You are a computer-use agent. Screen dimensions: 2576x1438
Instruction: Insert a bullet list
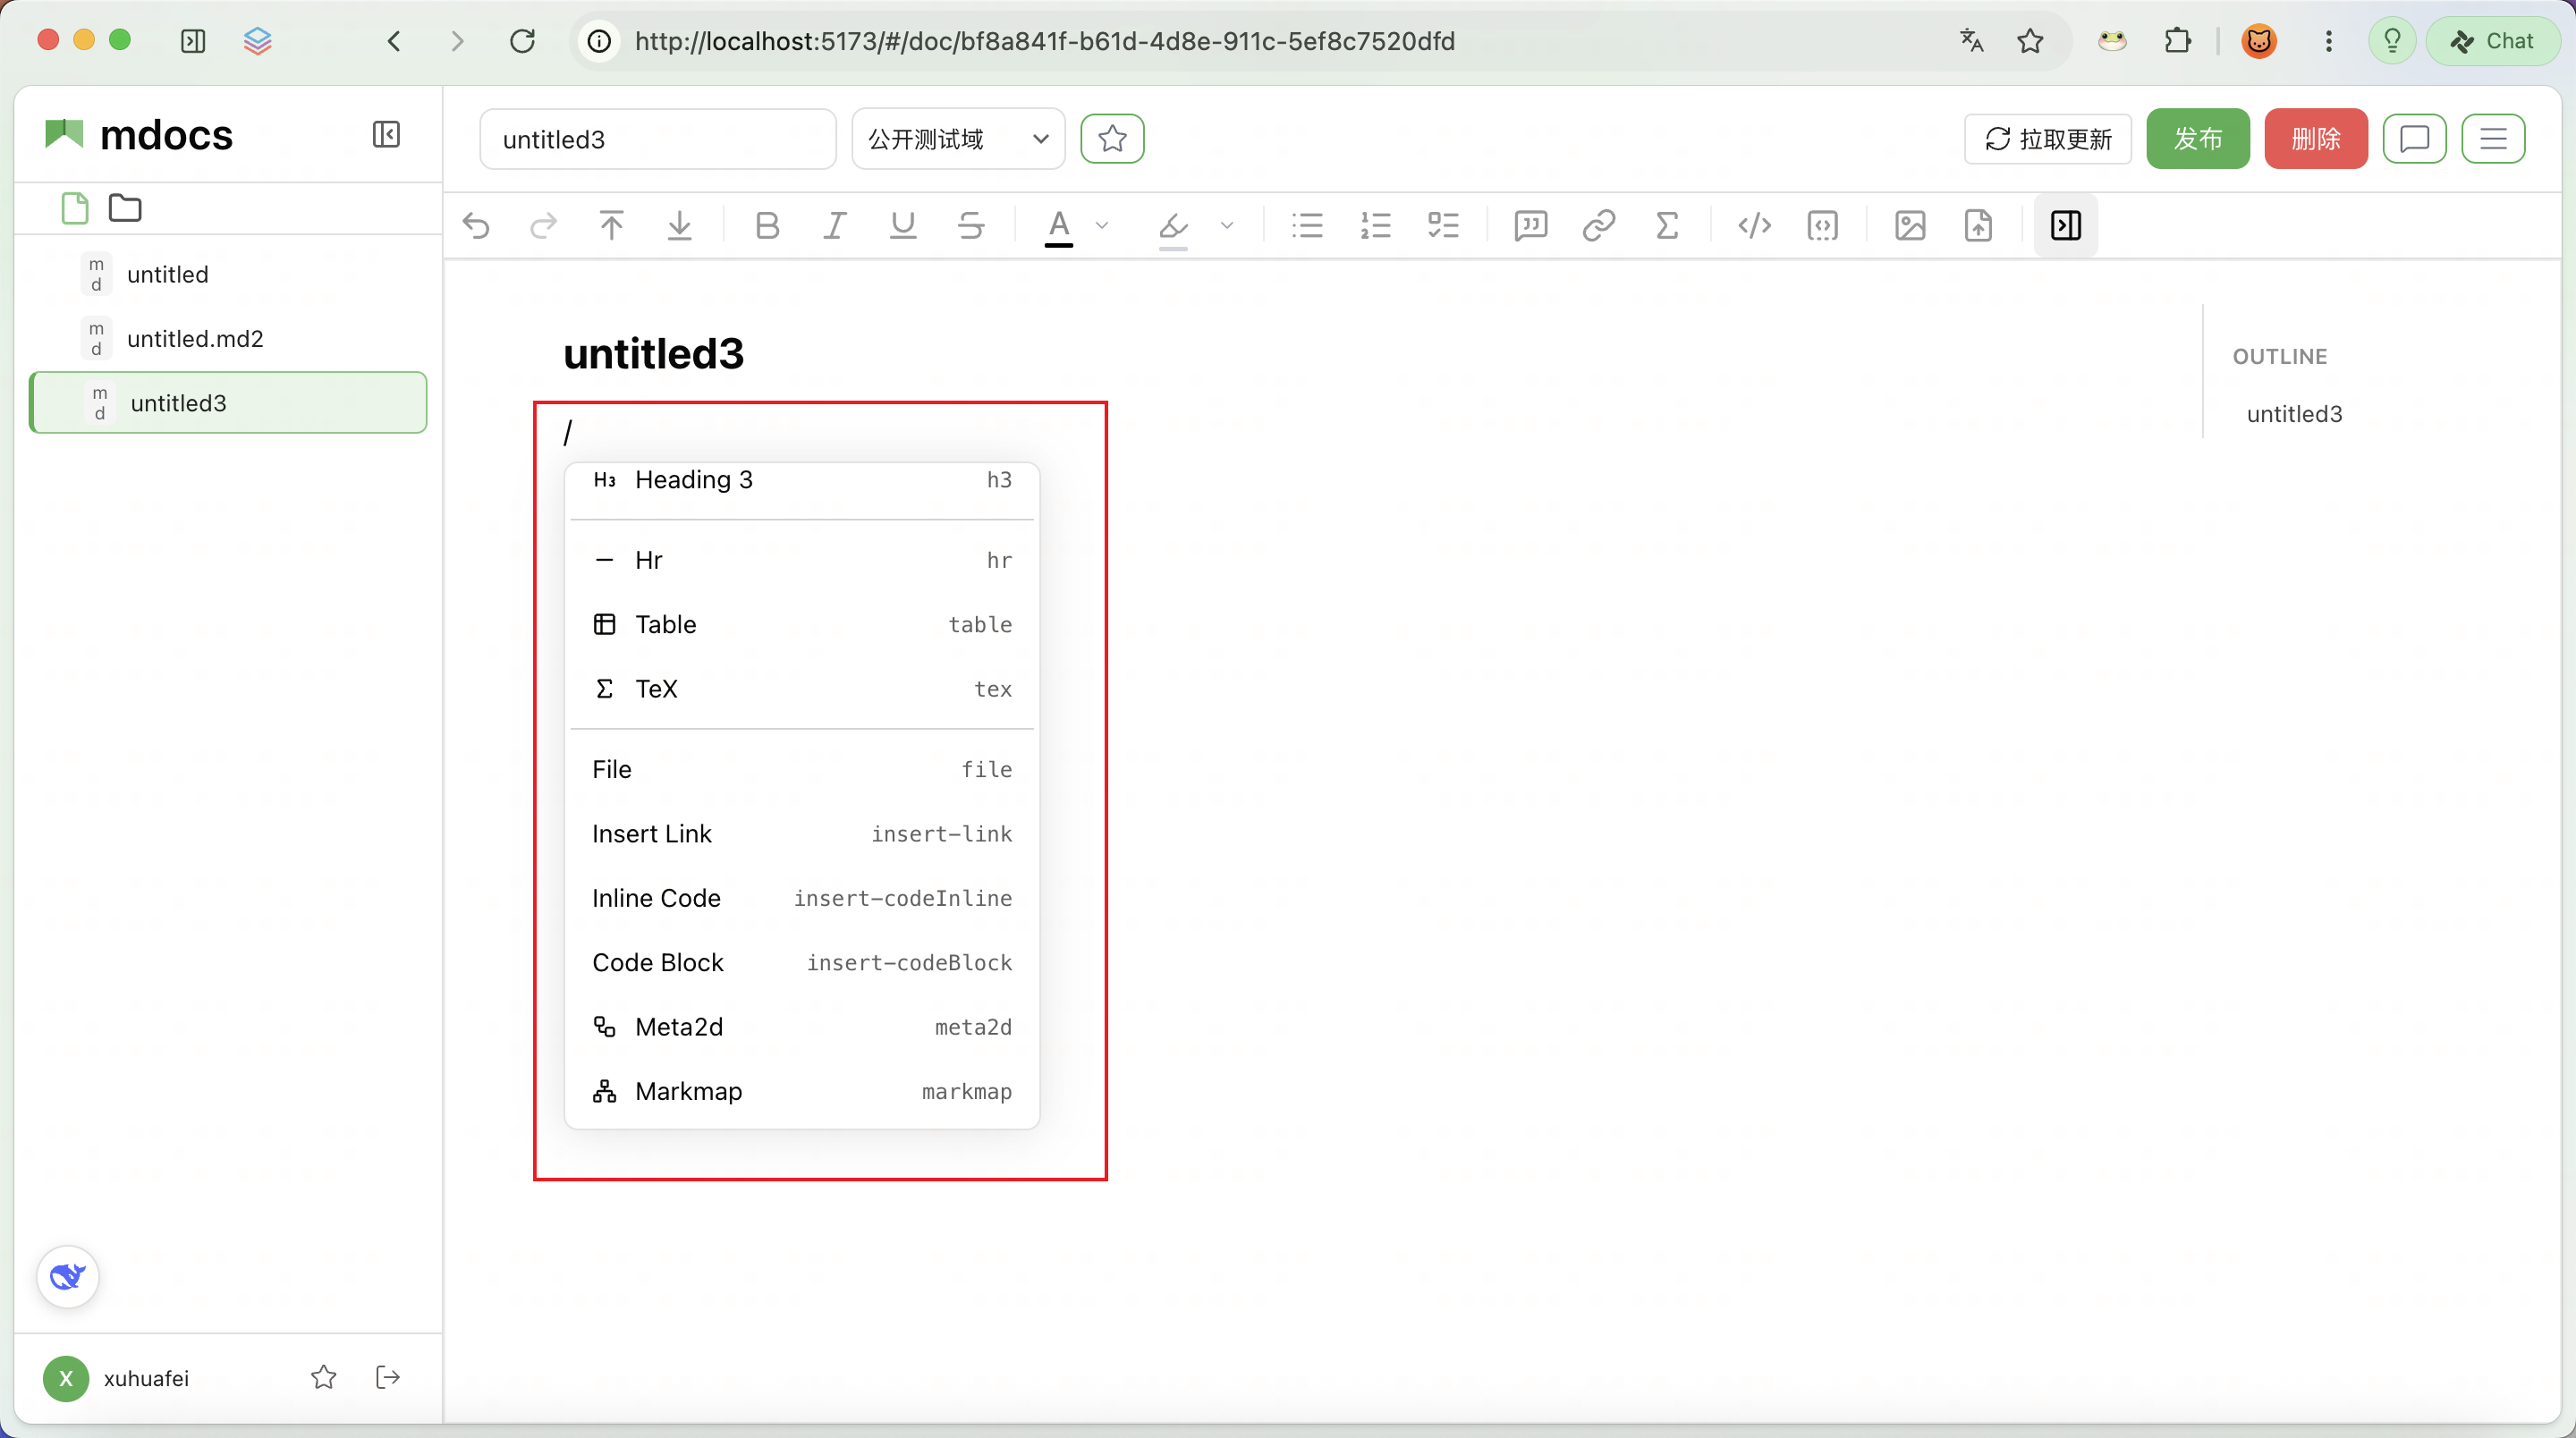pos(1307,226)
